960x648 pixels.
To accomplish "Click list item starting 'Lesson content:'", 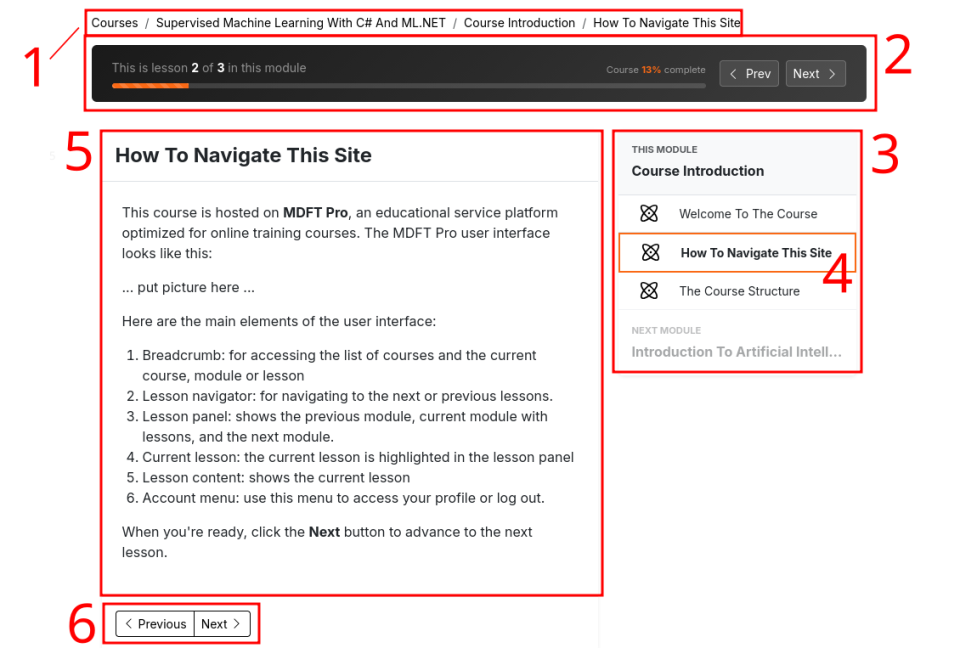I will (276, 477).
